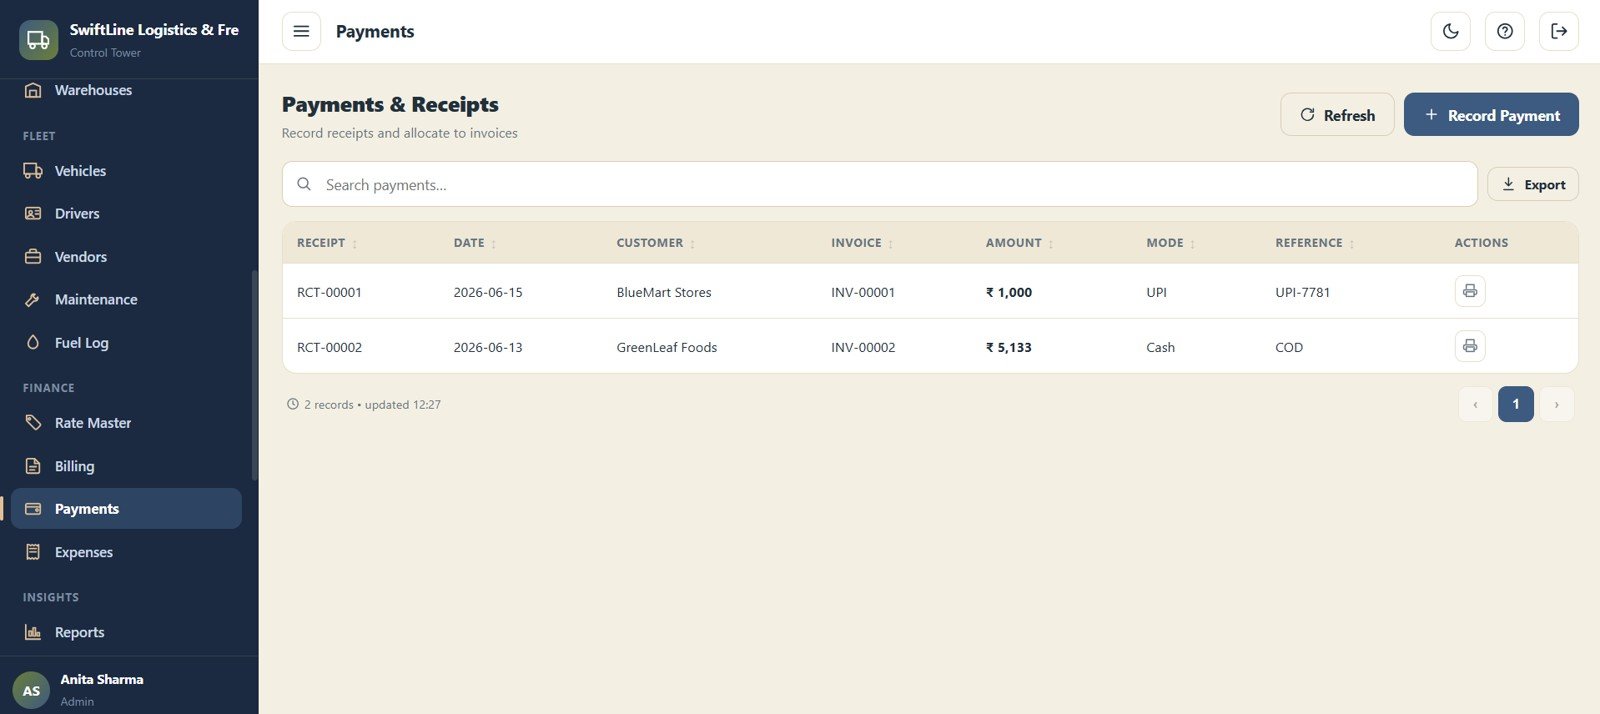Click the Export button
This screenshot has width=1600, height=714.
1533,184
